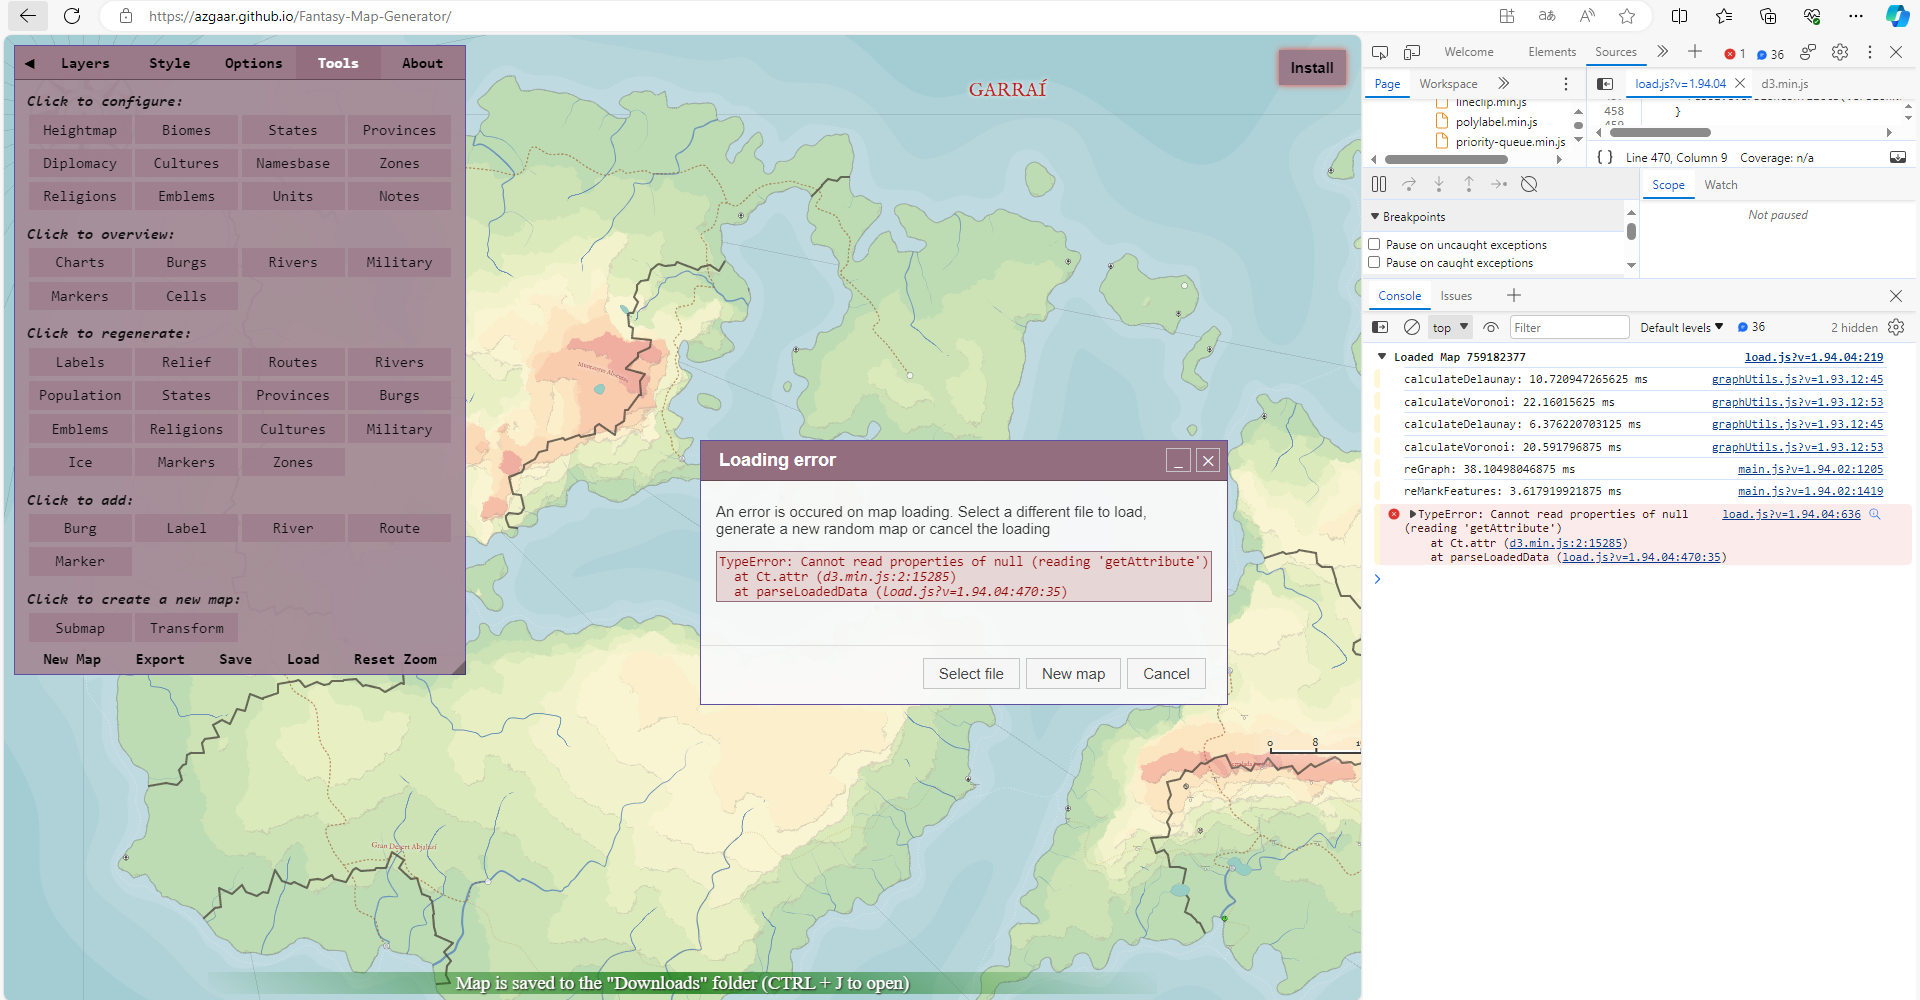Open the load.js?v=1.94.04:636 link
The height and width of the screenshot is (1000, 1920).
[x=1789, y=513]
